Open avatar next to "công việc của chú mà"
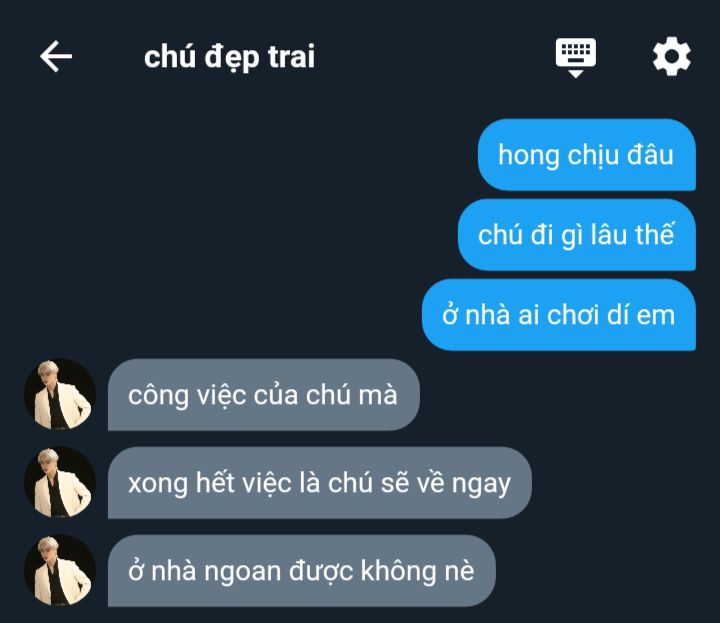This screenshot has width=720, height=623. pyautogui.click(x=60, y=394)
